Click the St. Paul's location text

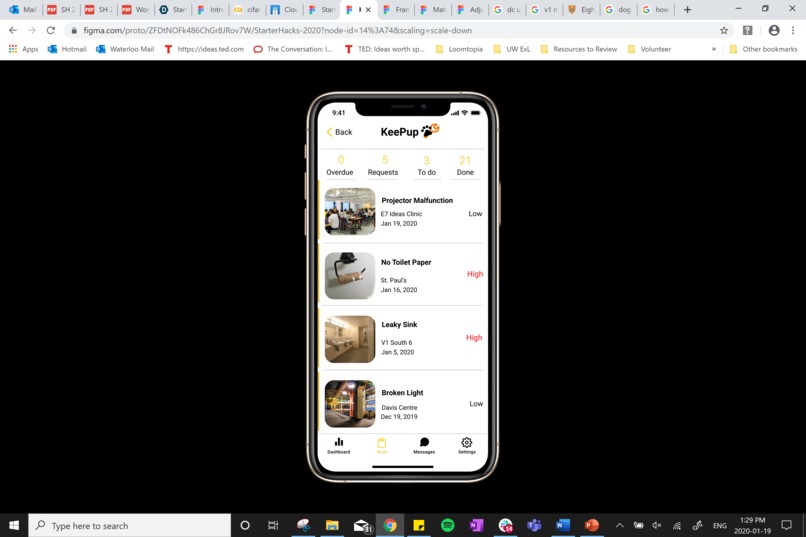point(394,280)
